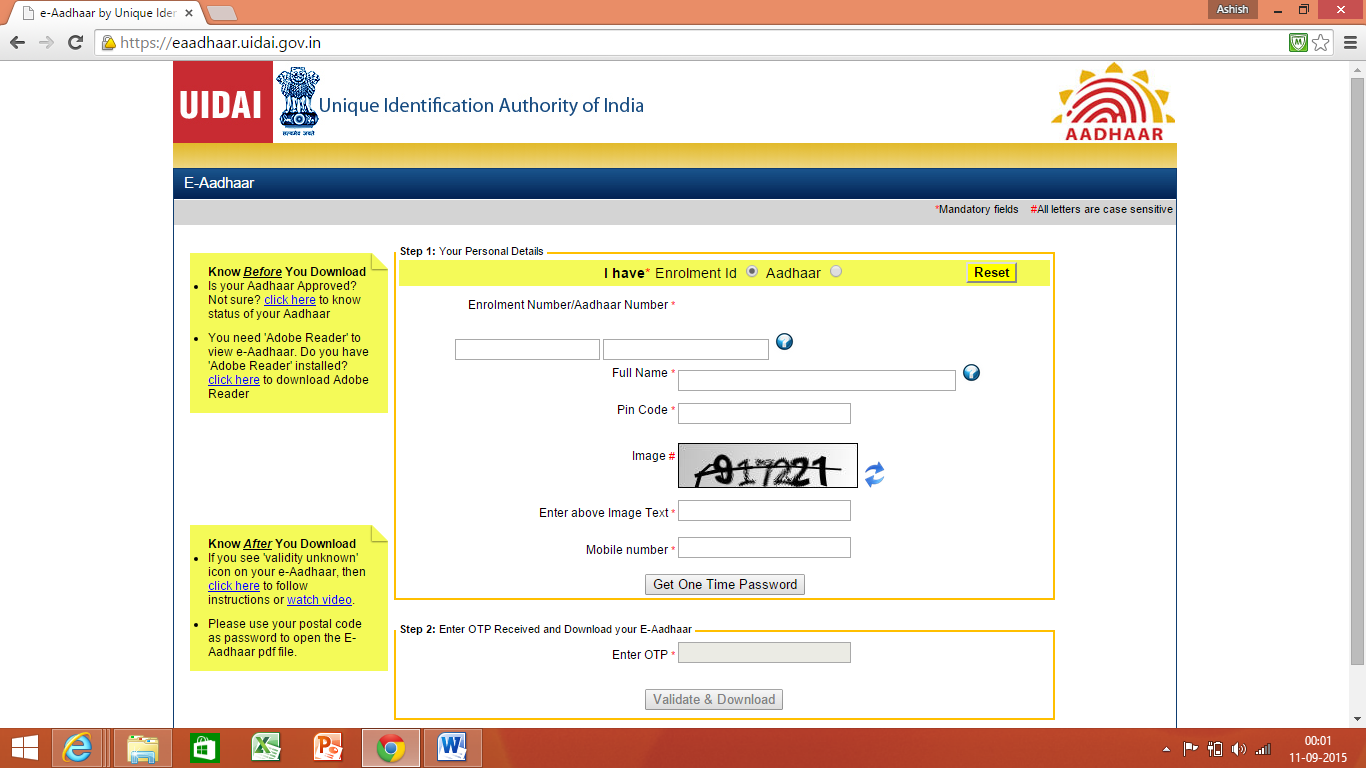Click the captcha image
Image resolution: width=1366 pixels, height=768 pixels.
tap(768, 465)
